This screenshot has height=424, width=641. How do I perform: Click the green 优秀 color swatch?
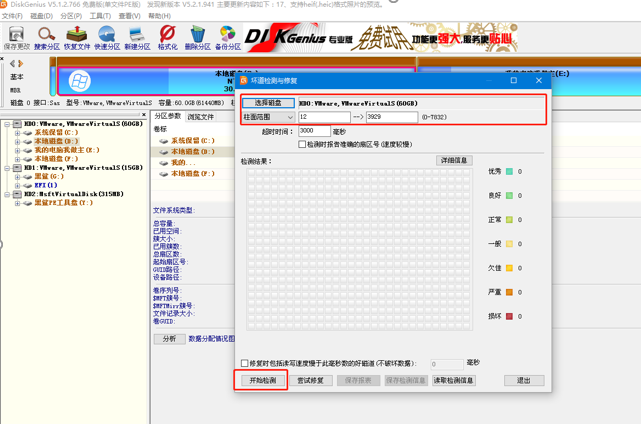509,171
